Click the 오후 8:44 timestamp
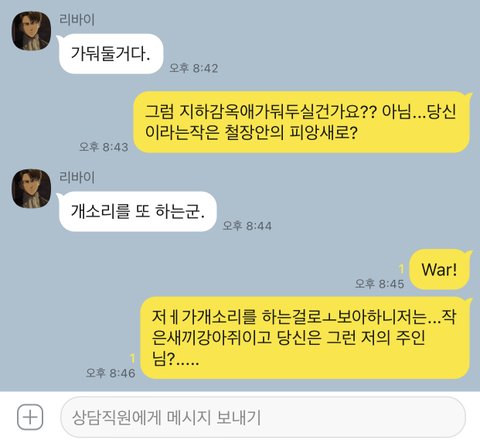This screenshot has width=480, height=443. pyautogui.click(x=247, y=226)
